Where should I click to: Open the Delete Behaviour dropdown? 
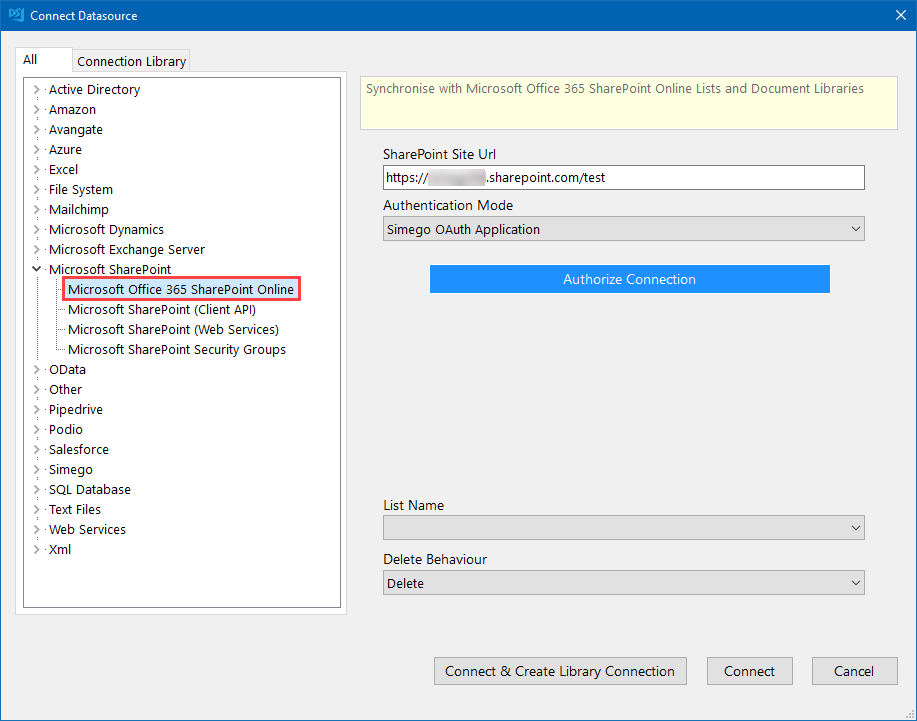click(623, 583)
